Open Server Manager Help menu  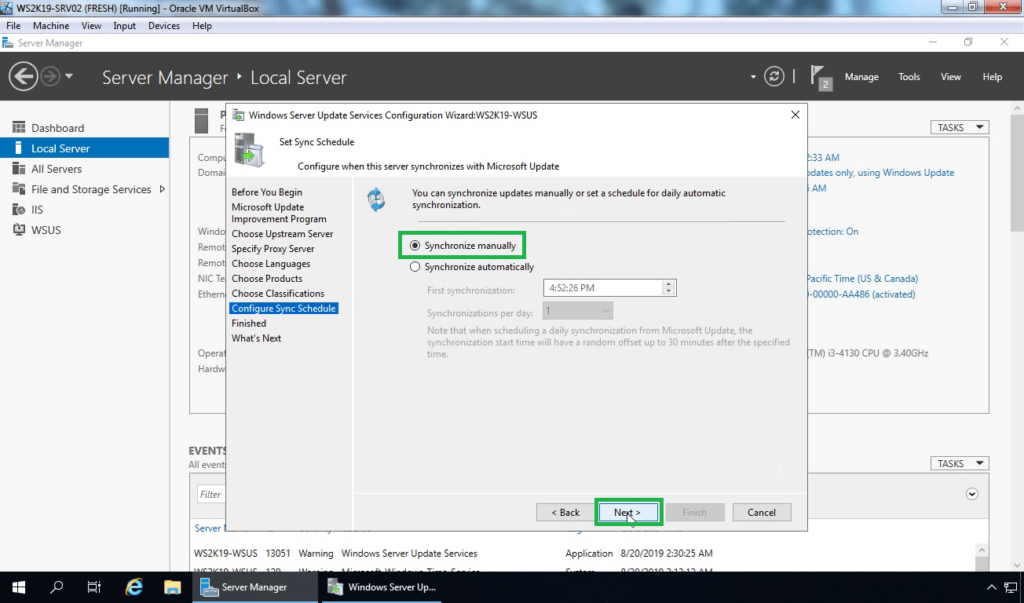[x=992, y=76]
